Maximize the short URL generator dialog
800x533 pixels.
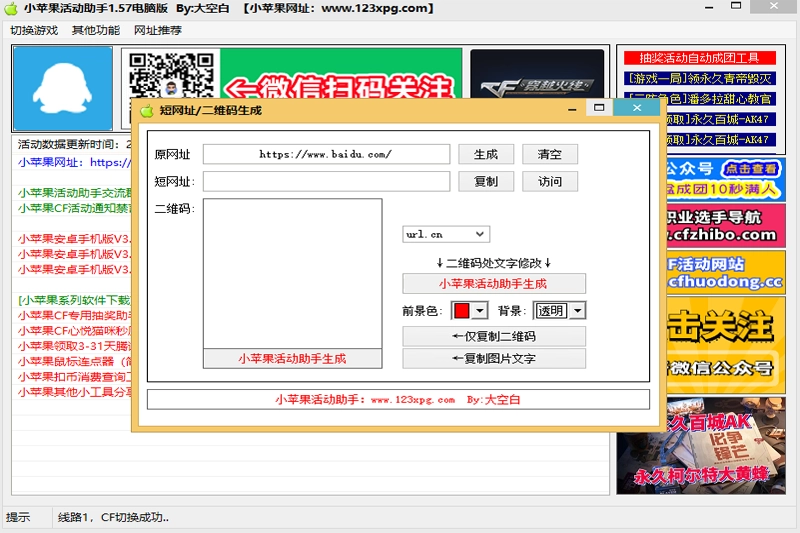click(x=599, y=108)
